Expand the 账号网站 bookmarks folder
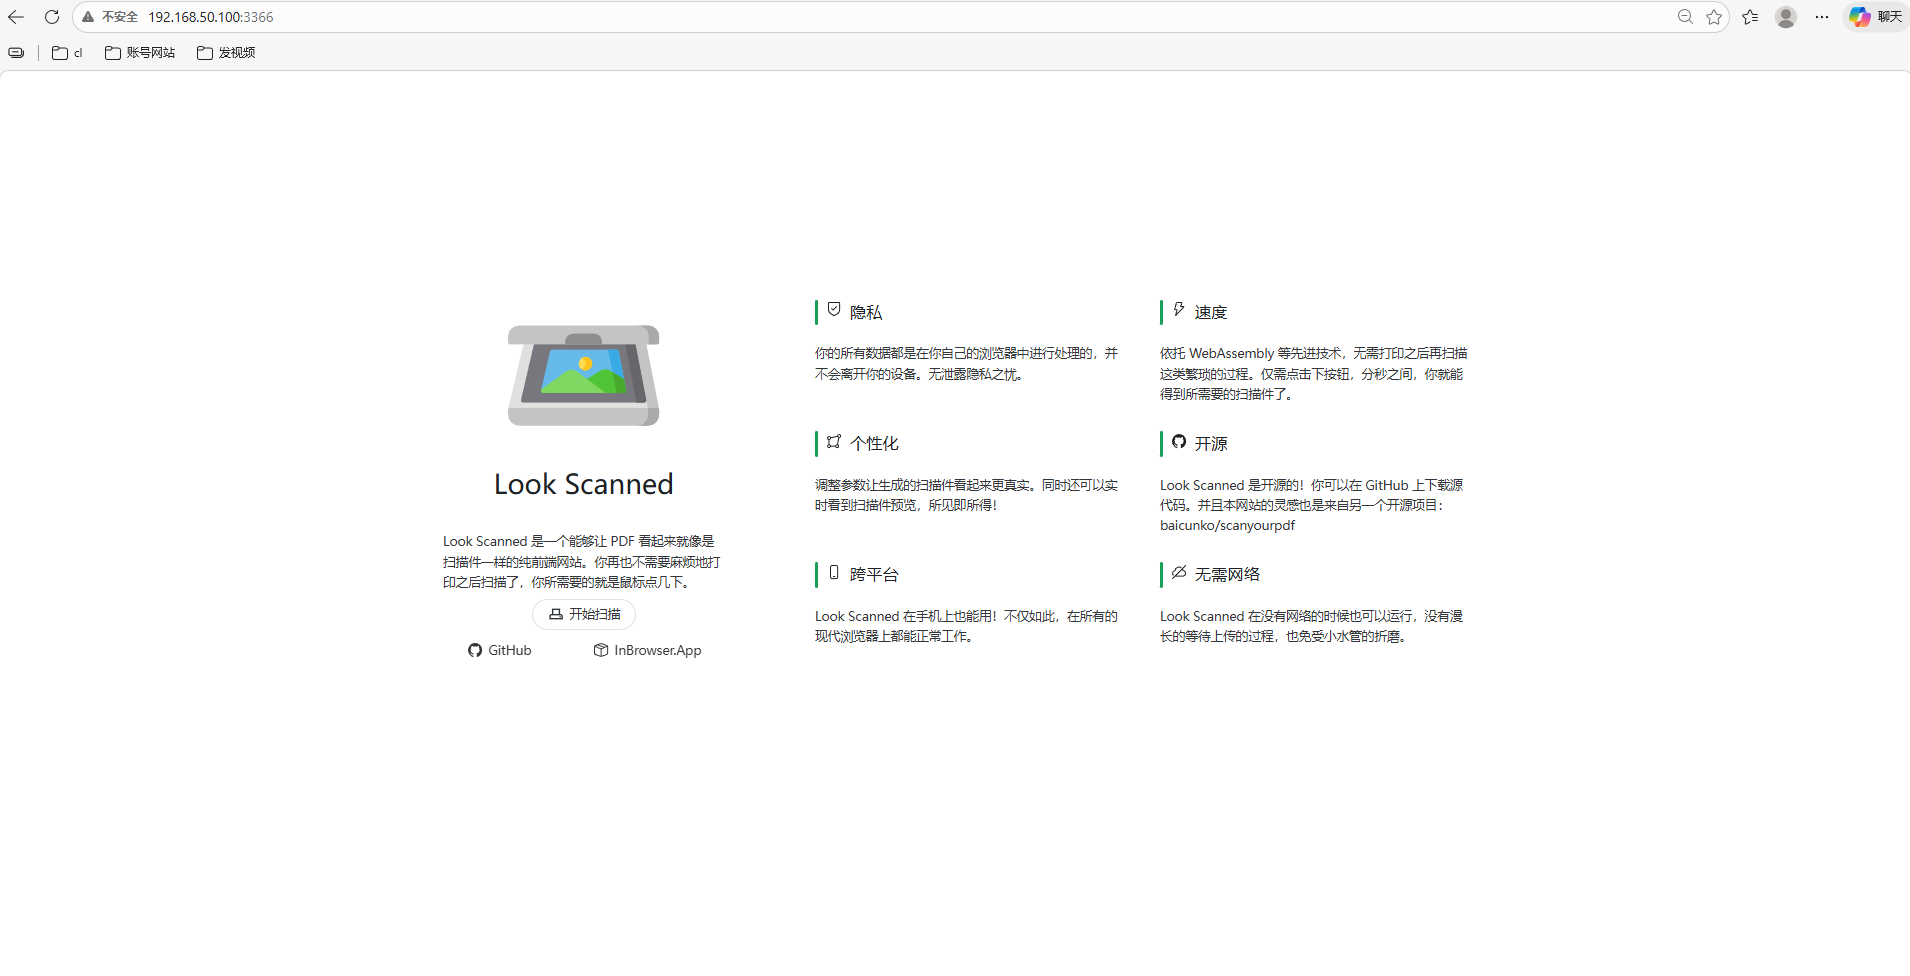The width and height of the screenshot is (1910, 976). coord(140,53)
